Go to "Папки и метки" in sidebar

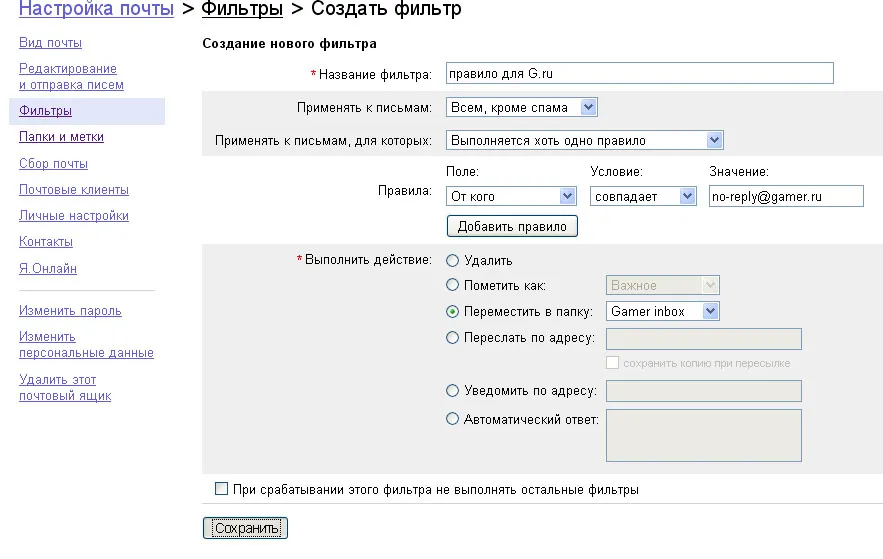[x=61, y=137]
